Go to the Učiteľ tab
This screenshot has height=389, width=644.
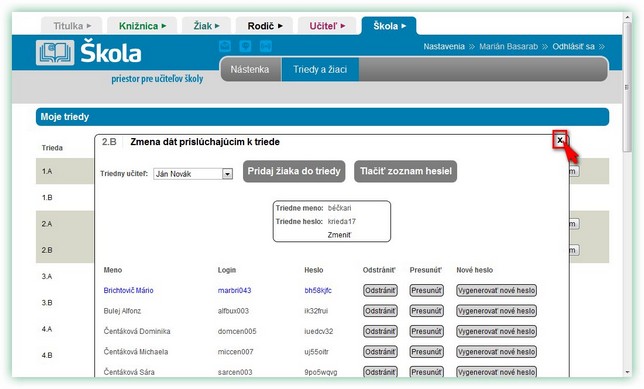pos(327,26)
